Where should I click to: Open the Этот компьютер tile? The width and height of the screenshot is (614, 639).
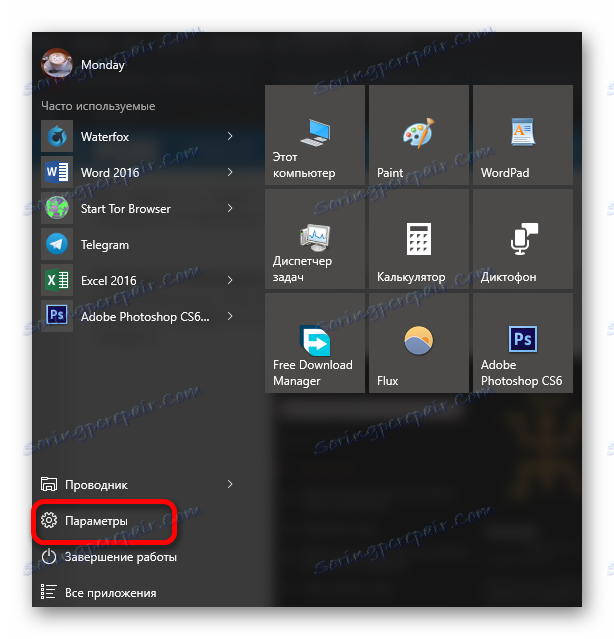click(315, 135)
